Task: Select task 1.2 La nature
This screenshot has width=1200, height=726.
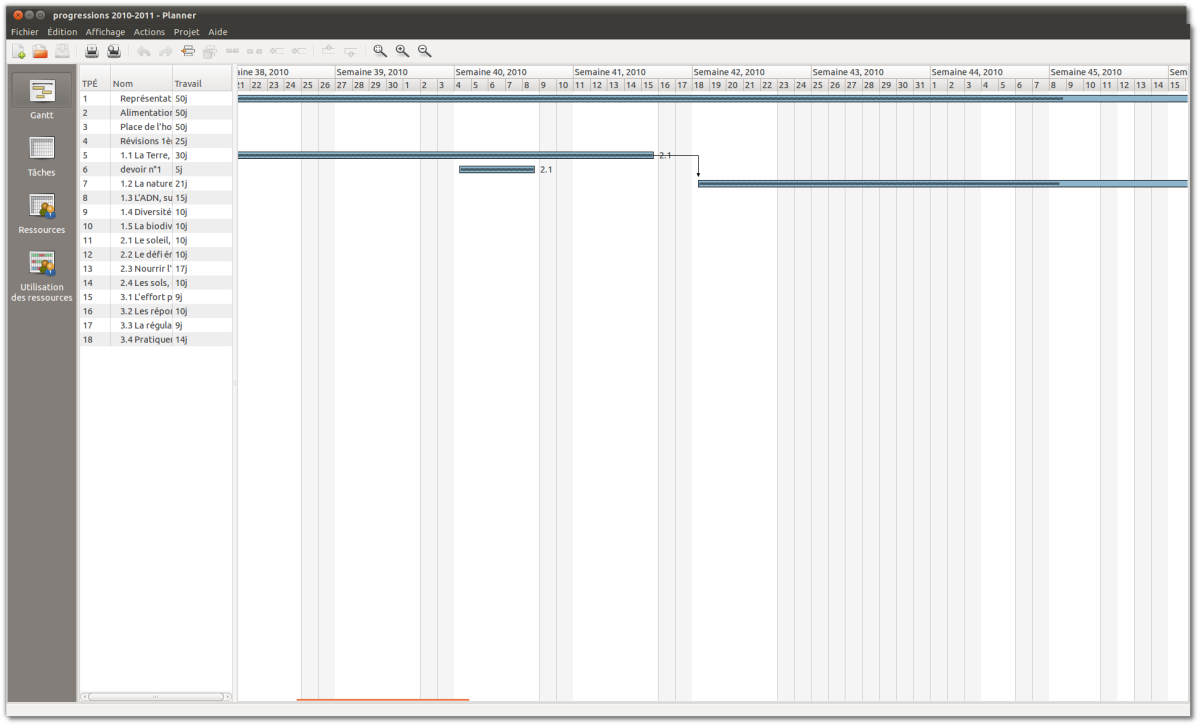Action: (156, 184)
